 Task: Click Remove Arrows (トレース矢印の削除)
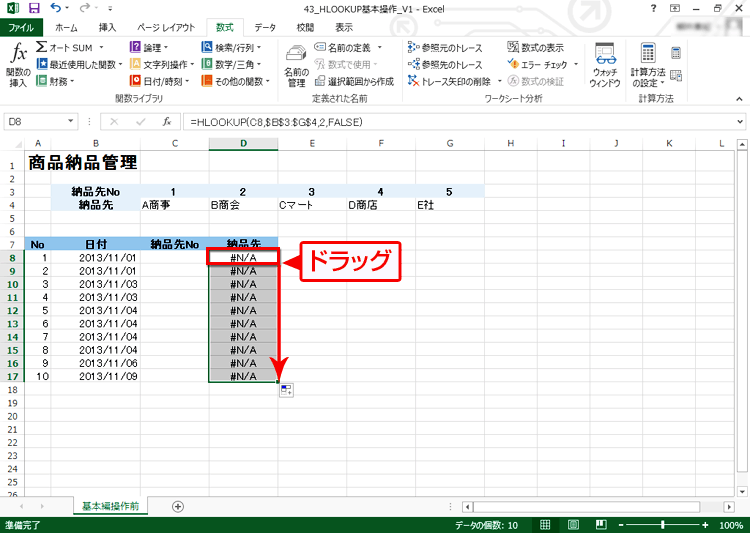point(449,81)
